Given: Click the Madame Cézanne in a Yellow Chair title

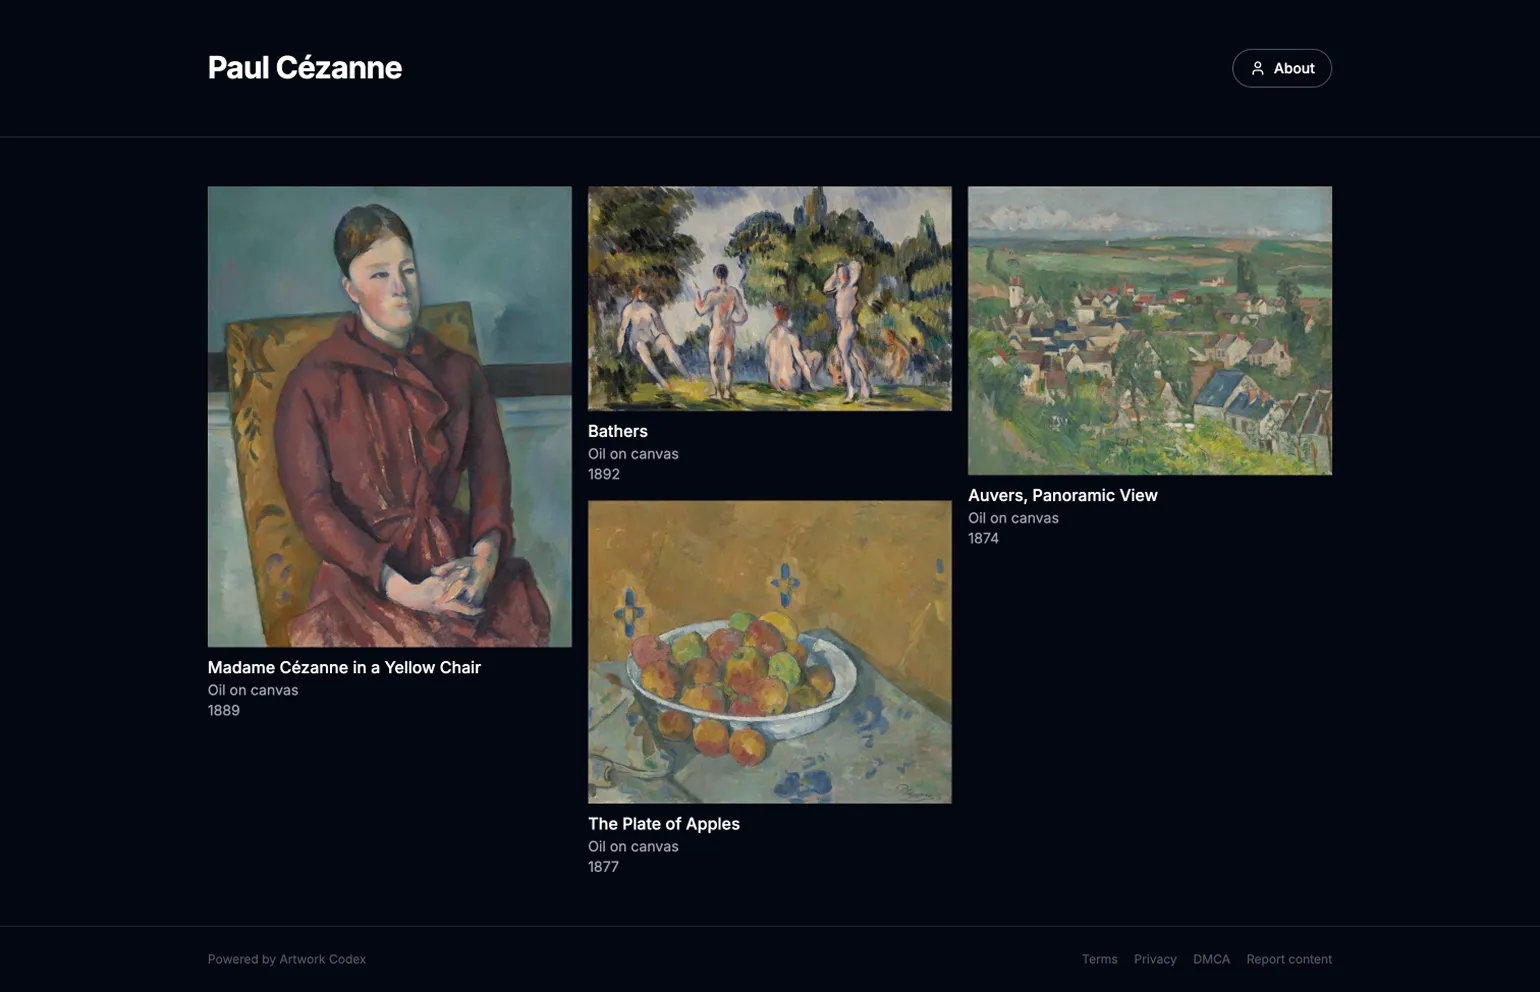Looking at the screenshot, I should click(x=344, y=667).
